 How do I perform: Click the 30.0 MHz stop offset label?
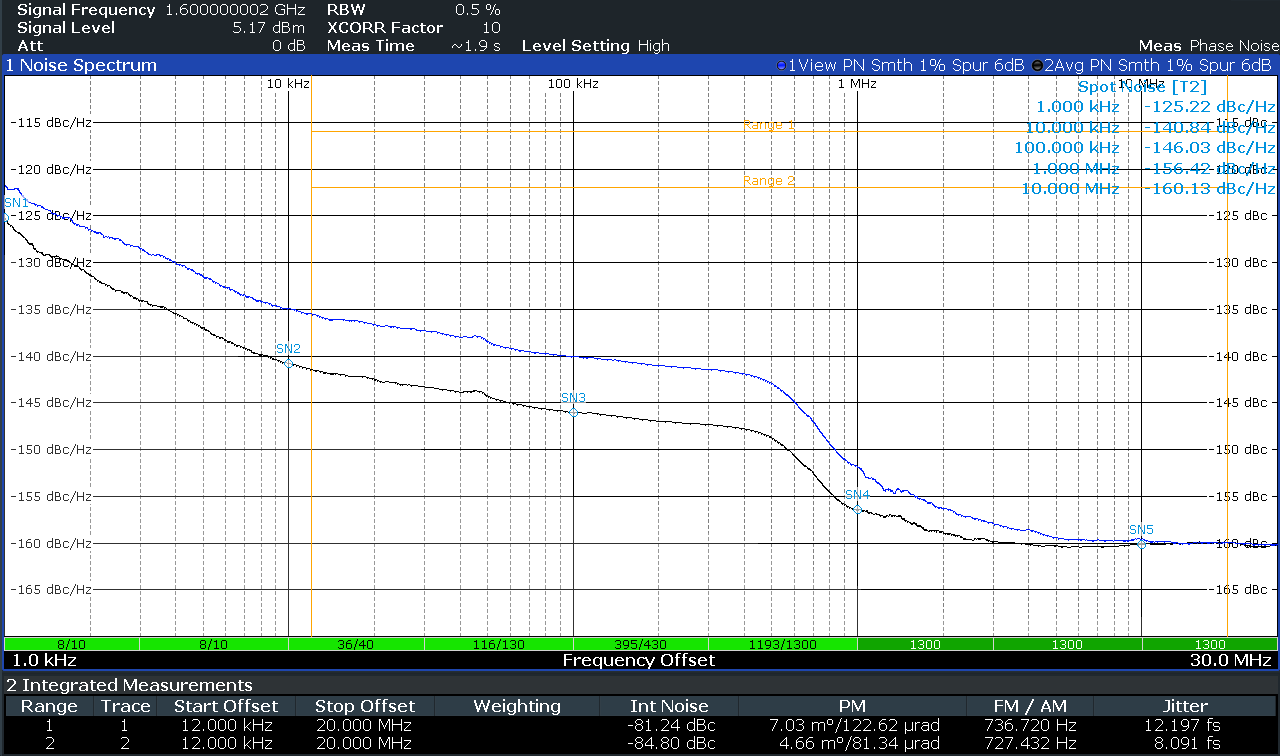[x=1238, y=660]
